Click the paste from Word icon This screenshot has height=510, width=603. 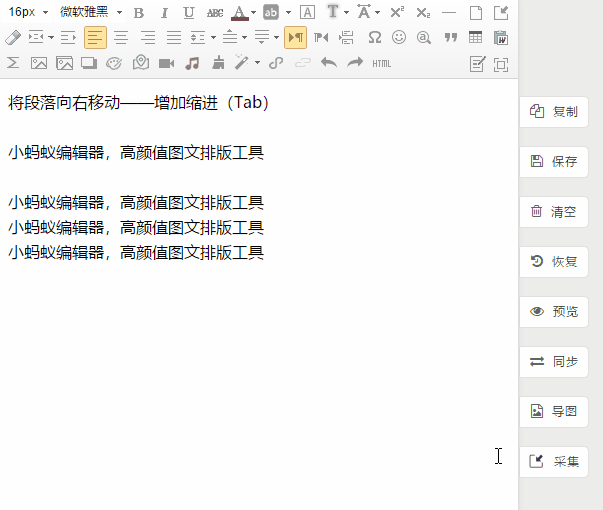pos(501,38)
